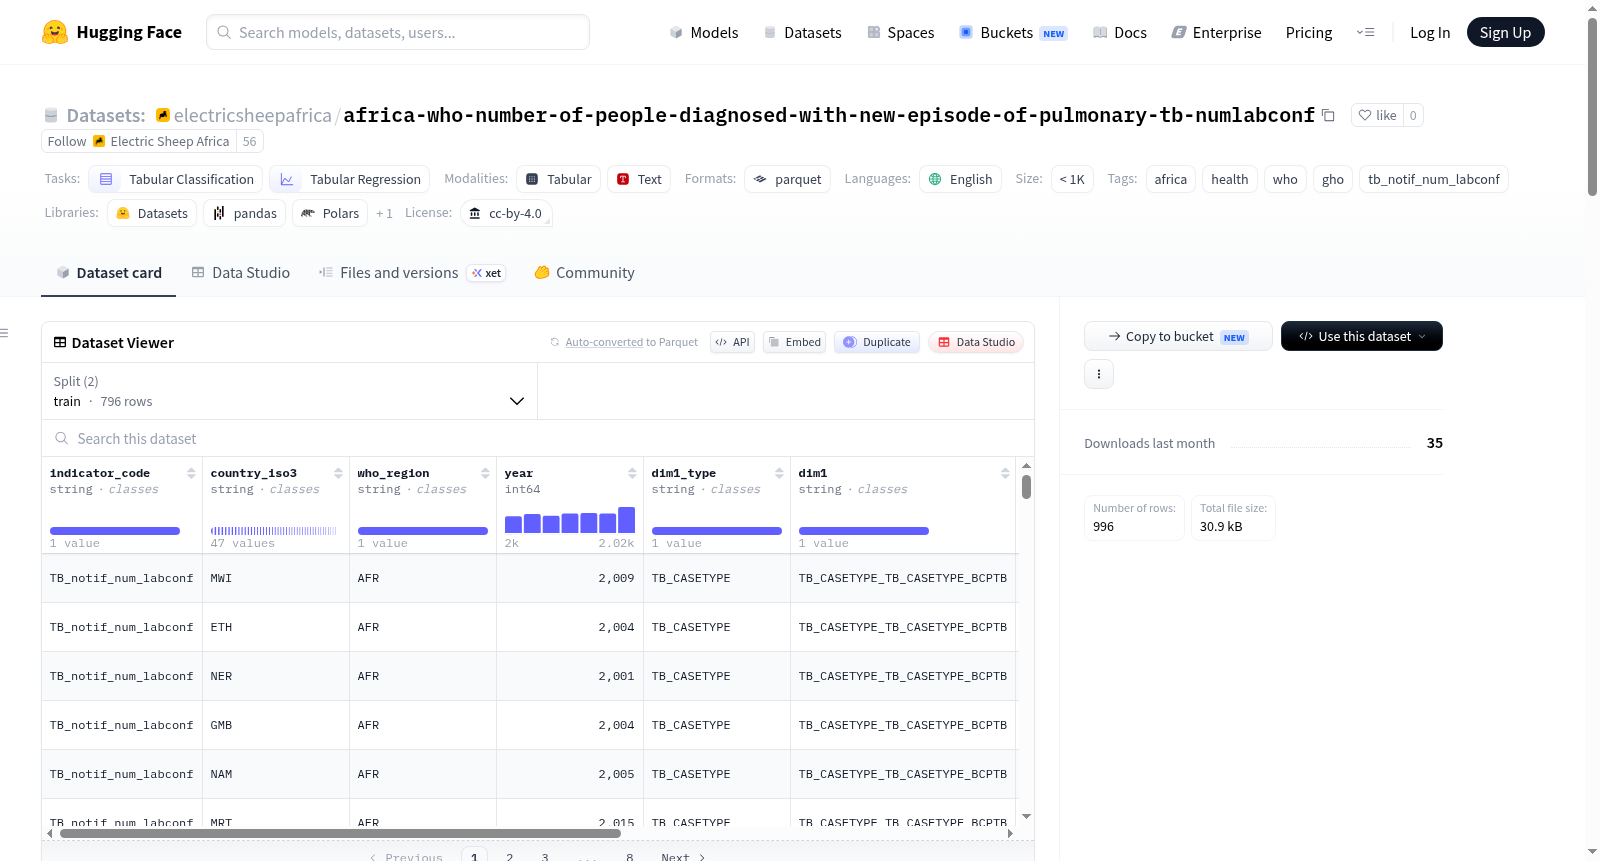
Task: Click the africa tag
Action: coord(1171,179)
